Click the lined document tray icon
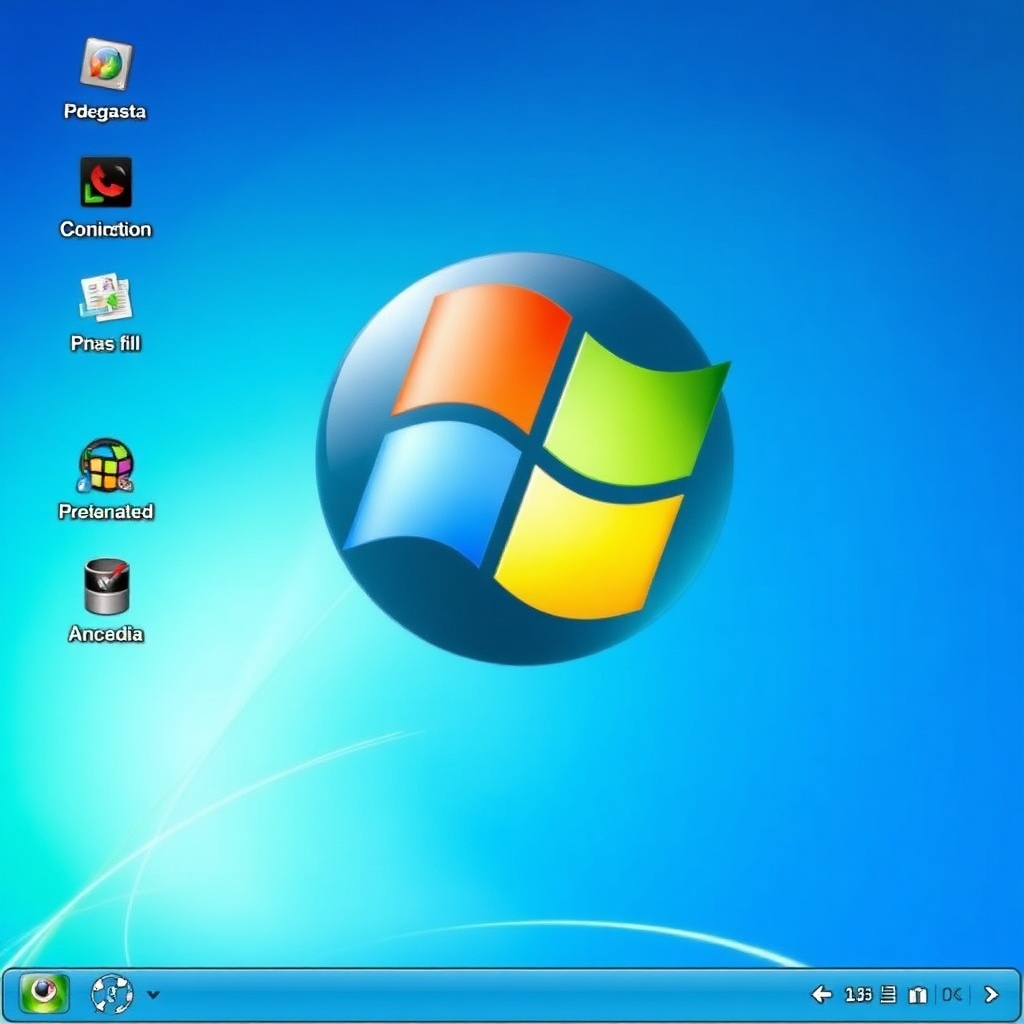The width and height of the screenshot is (1024, 1024). coord(888,995)
